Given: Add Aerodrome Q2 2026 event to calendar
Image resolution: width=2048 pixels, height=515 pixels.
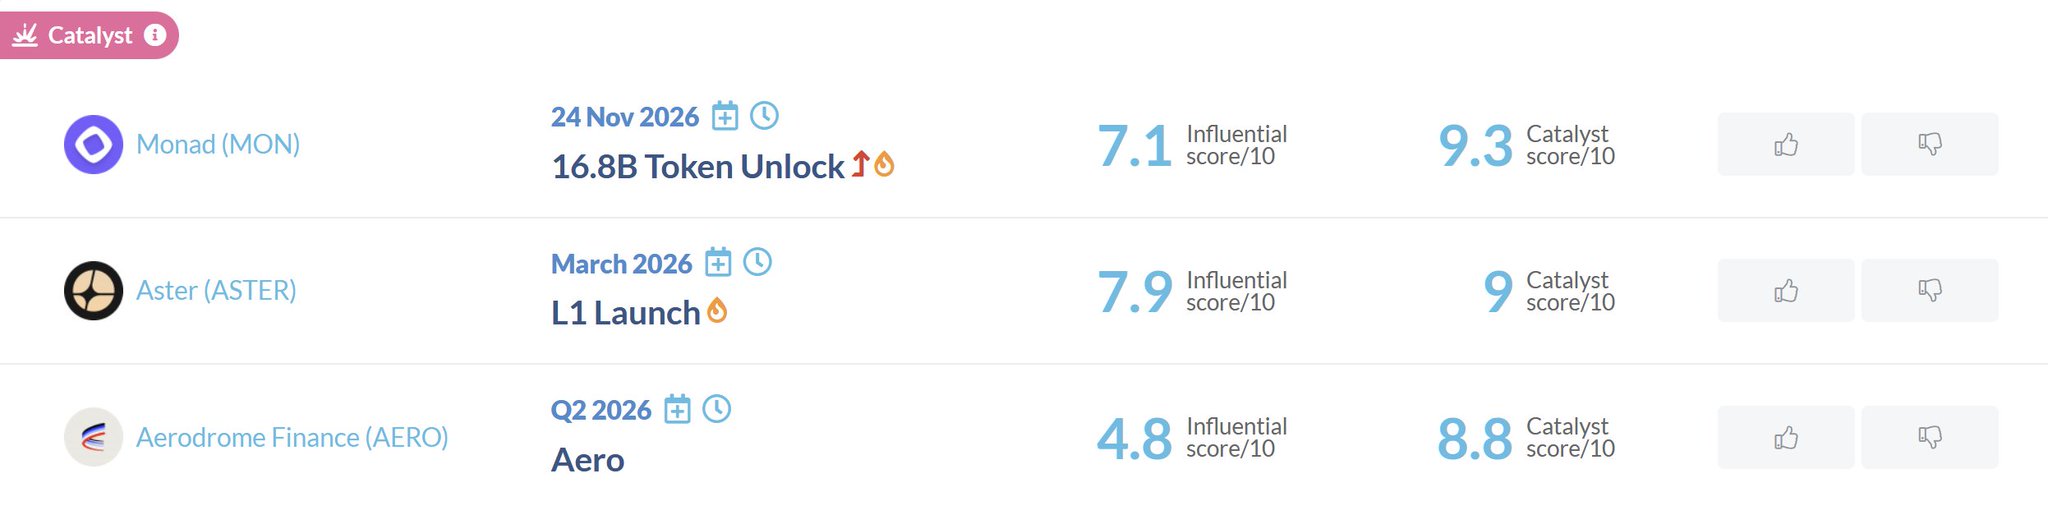Looking at the screenshot, I should point(677,409).
